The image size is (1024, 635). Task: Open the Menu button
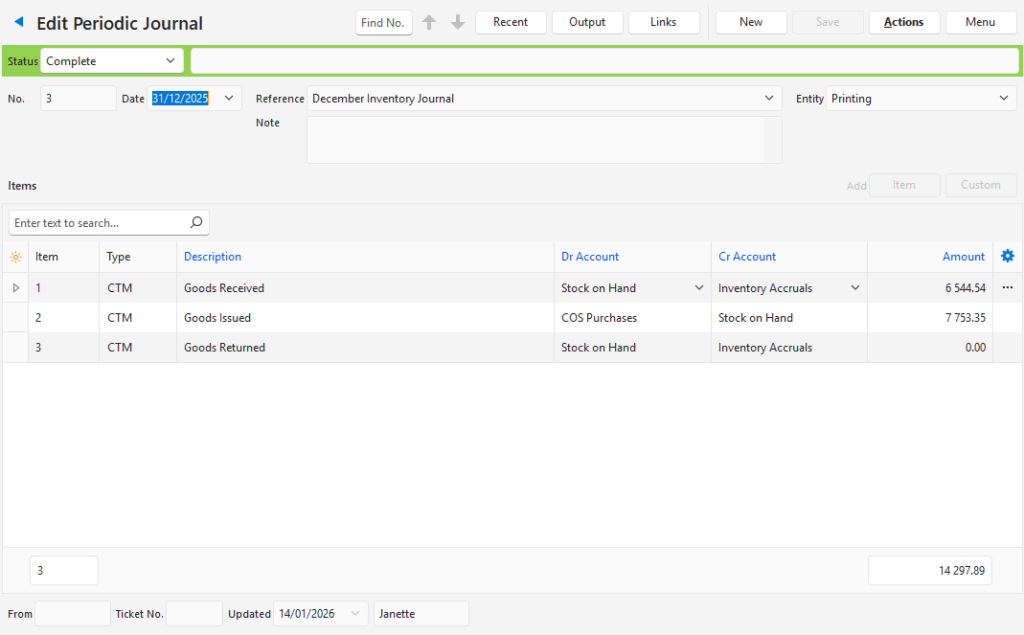click(980, 22)
